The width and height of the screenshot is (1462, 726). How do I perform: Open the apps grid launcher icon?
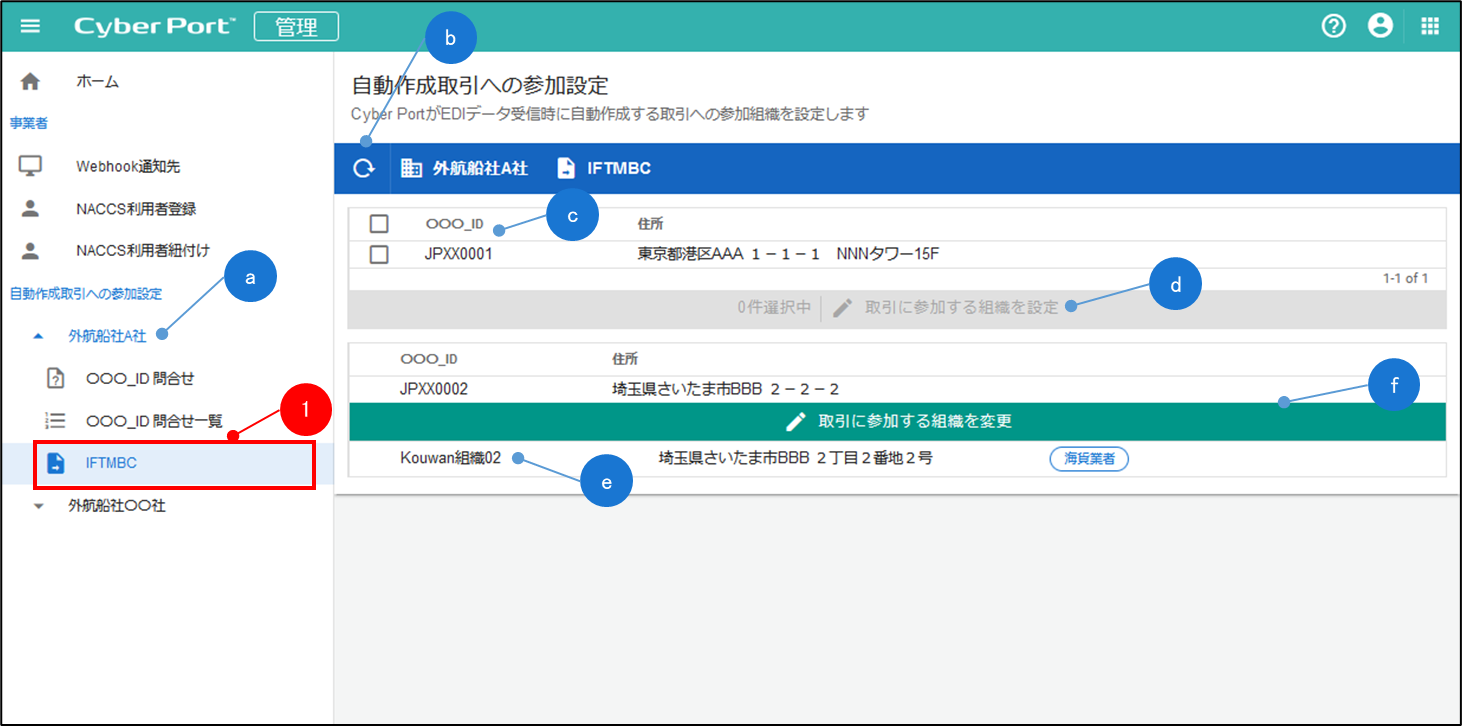pos(1430,26)
